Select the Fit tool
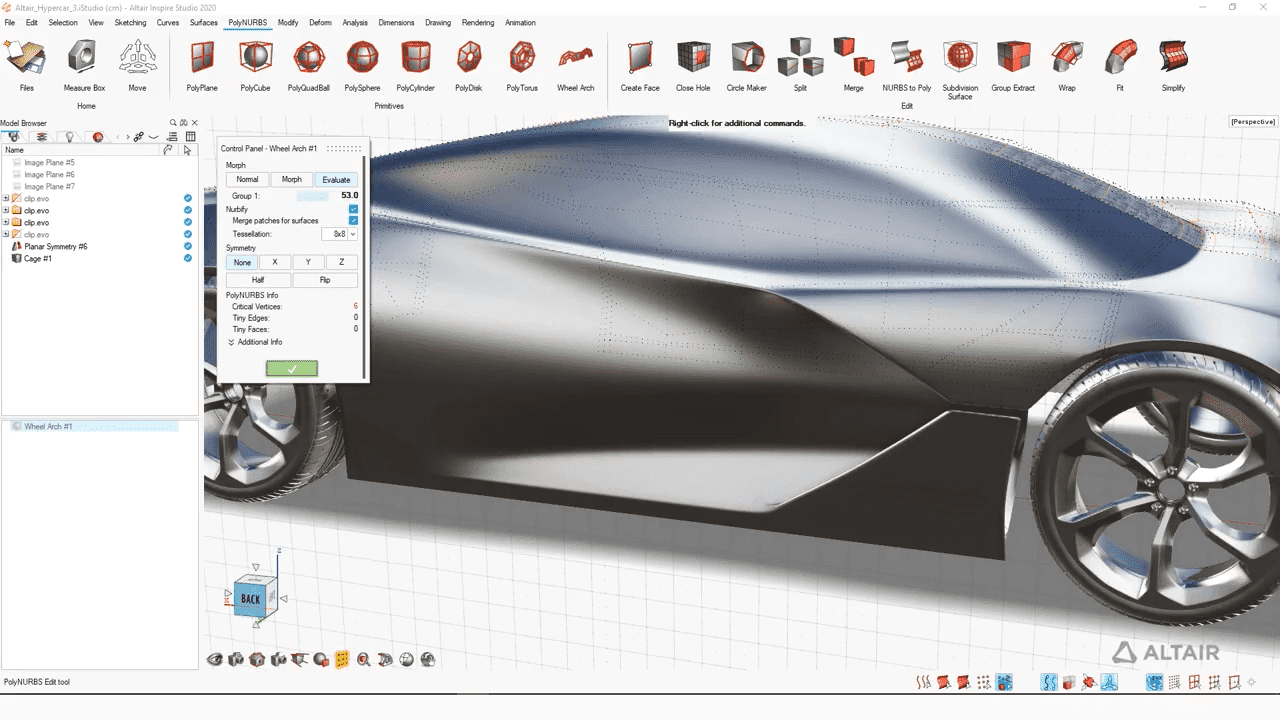 point(1120,66)
